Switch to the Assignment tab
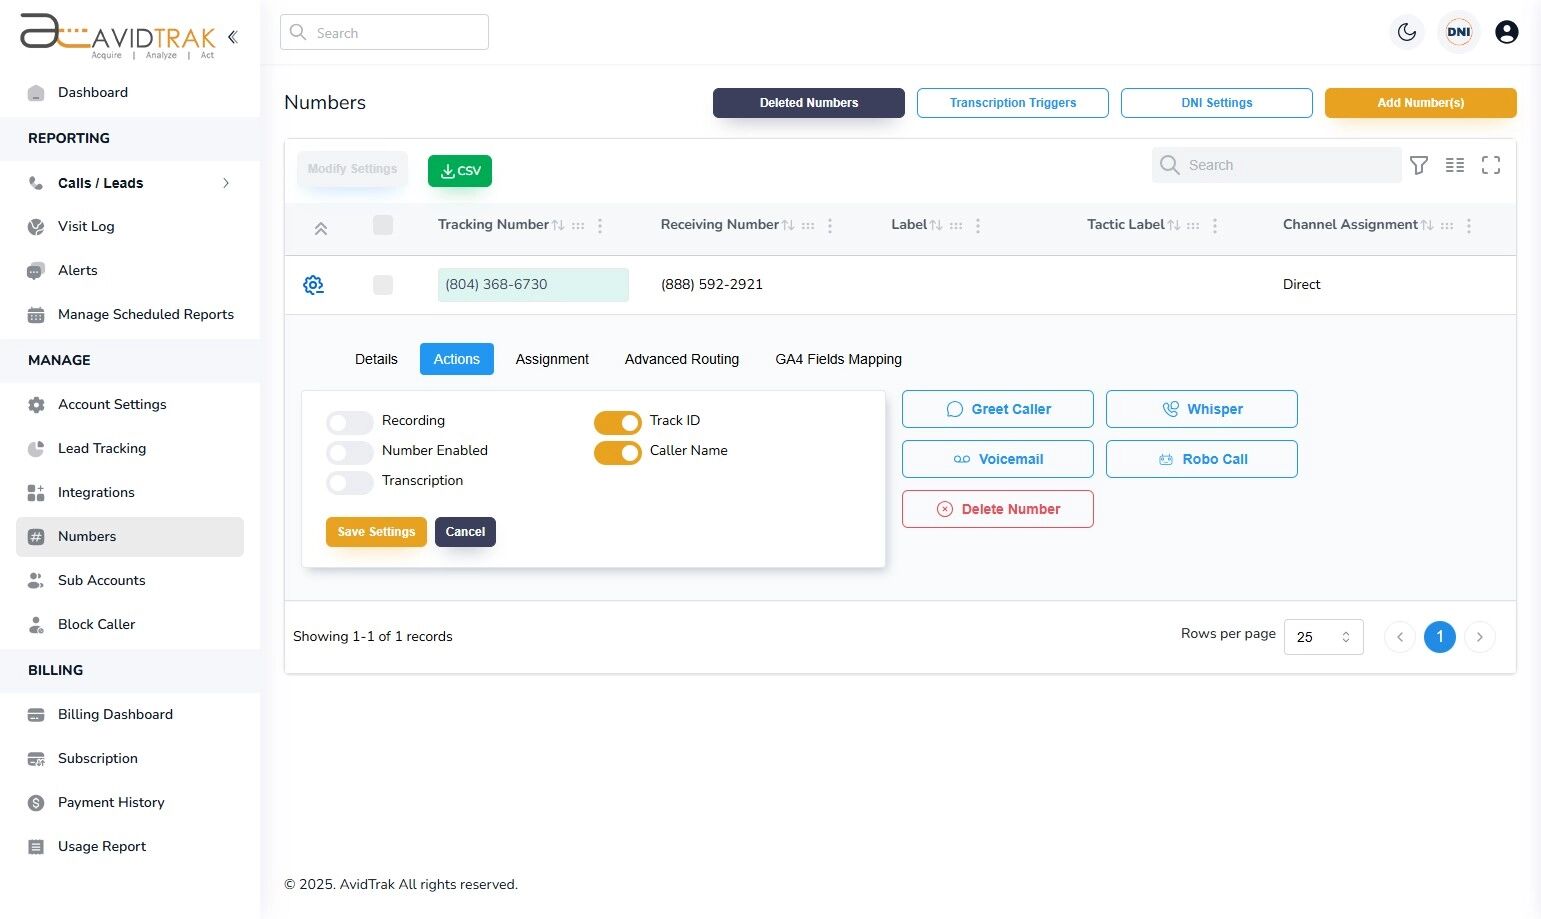Viewport: 1541px width, 919px height. [x=552, y=359]
